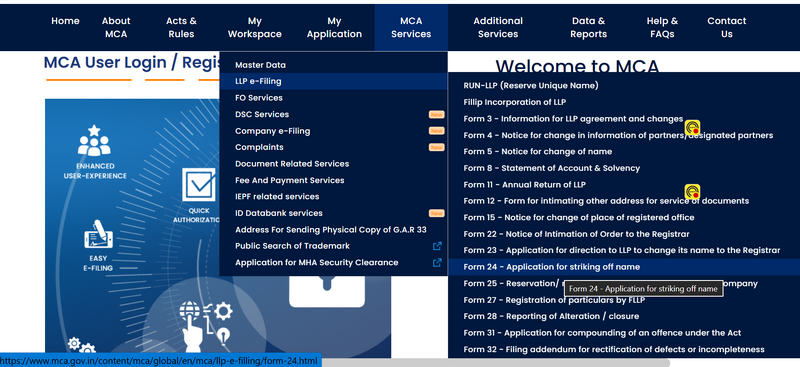800x367 pixels.
Task: Open the My Workspace menu
Action: tap(255, 28)
